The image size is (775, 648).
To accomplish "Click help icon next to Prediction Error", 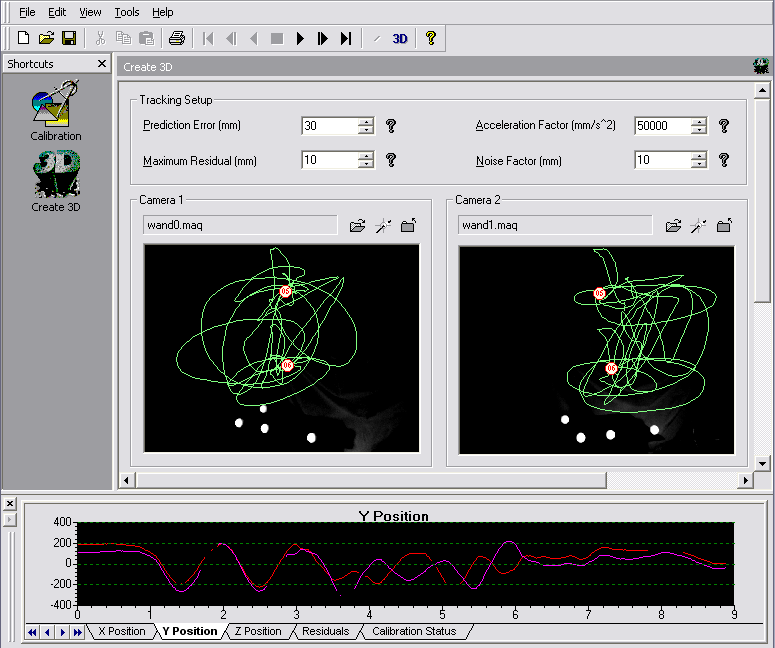I will coord(391,126).
